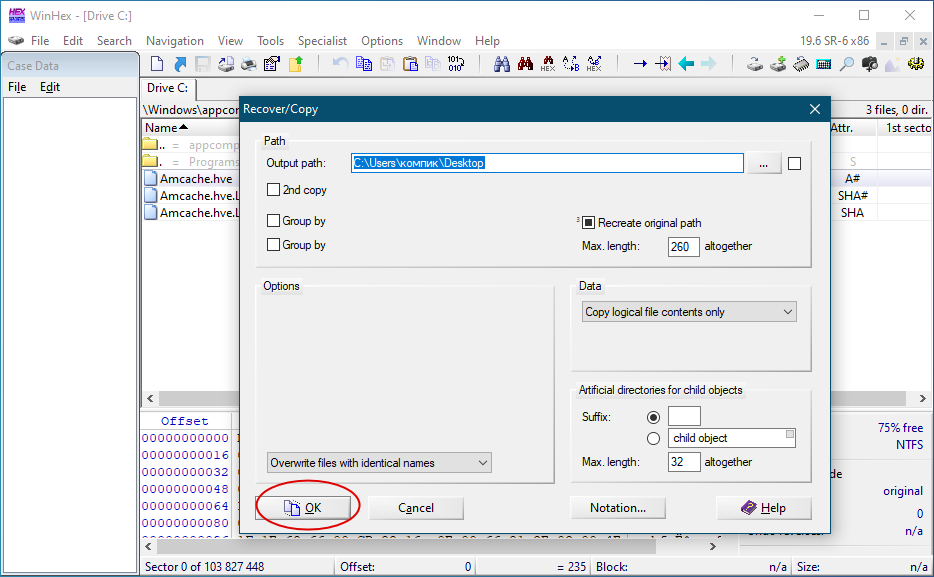
Task: Click the Undo toolbar icon
Action: (340, 64)
